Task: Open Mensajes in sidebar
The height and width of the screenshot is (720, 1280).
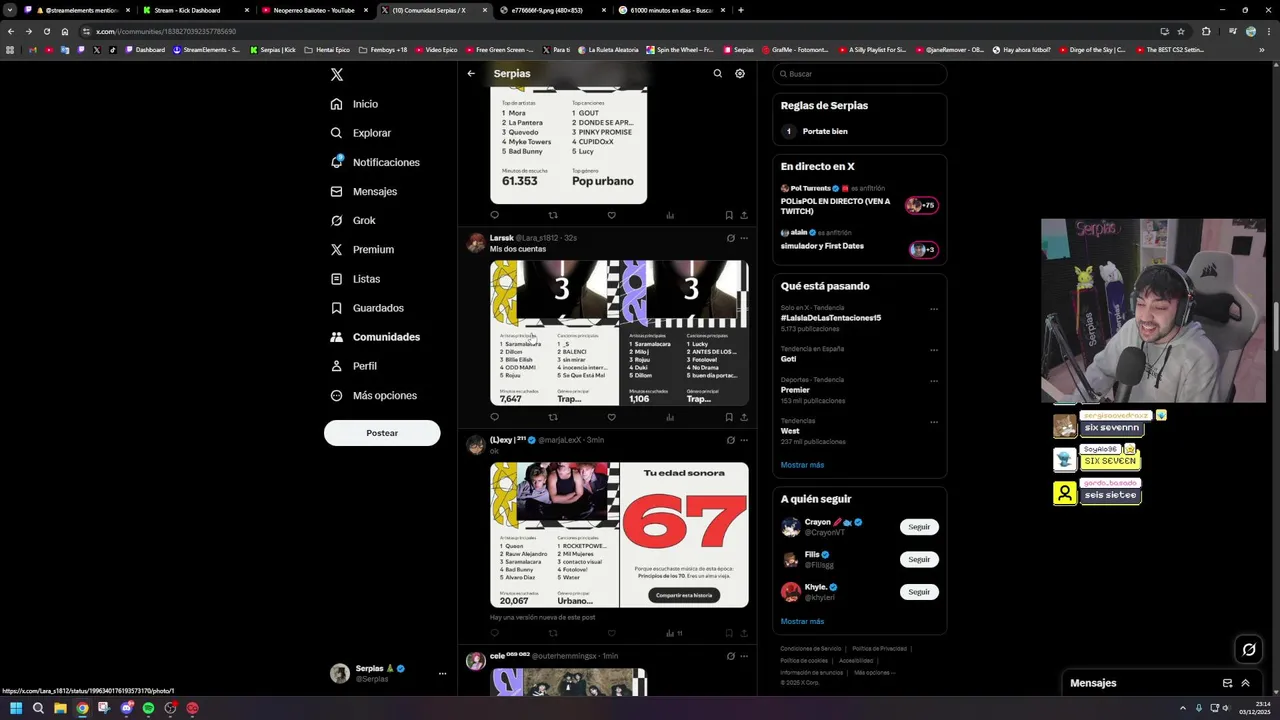Action: (x=363, y=191)
